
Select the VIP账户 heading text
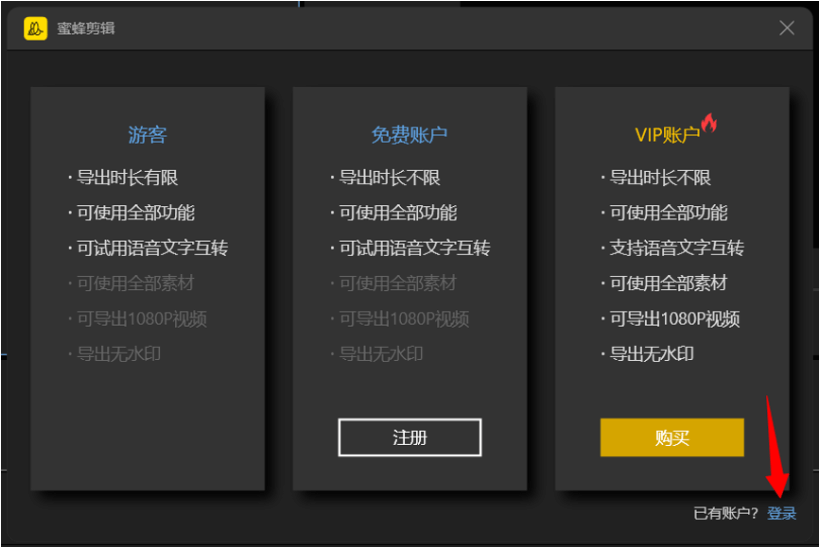click(x=667, y=135)
